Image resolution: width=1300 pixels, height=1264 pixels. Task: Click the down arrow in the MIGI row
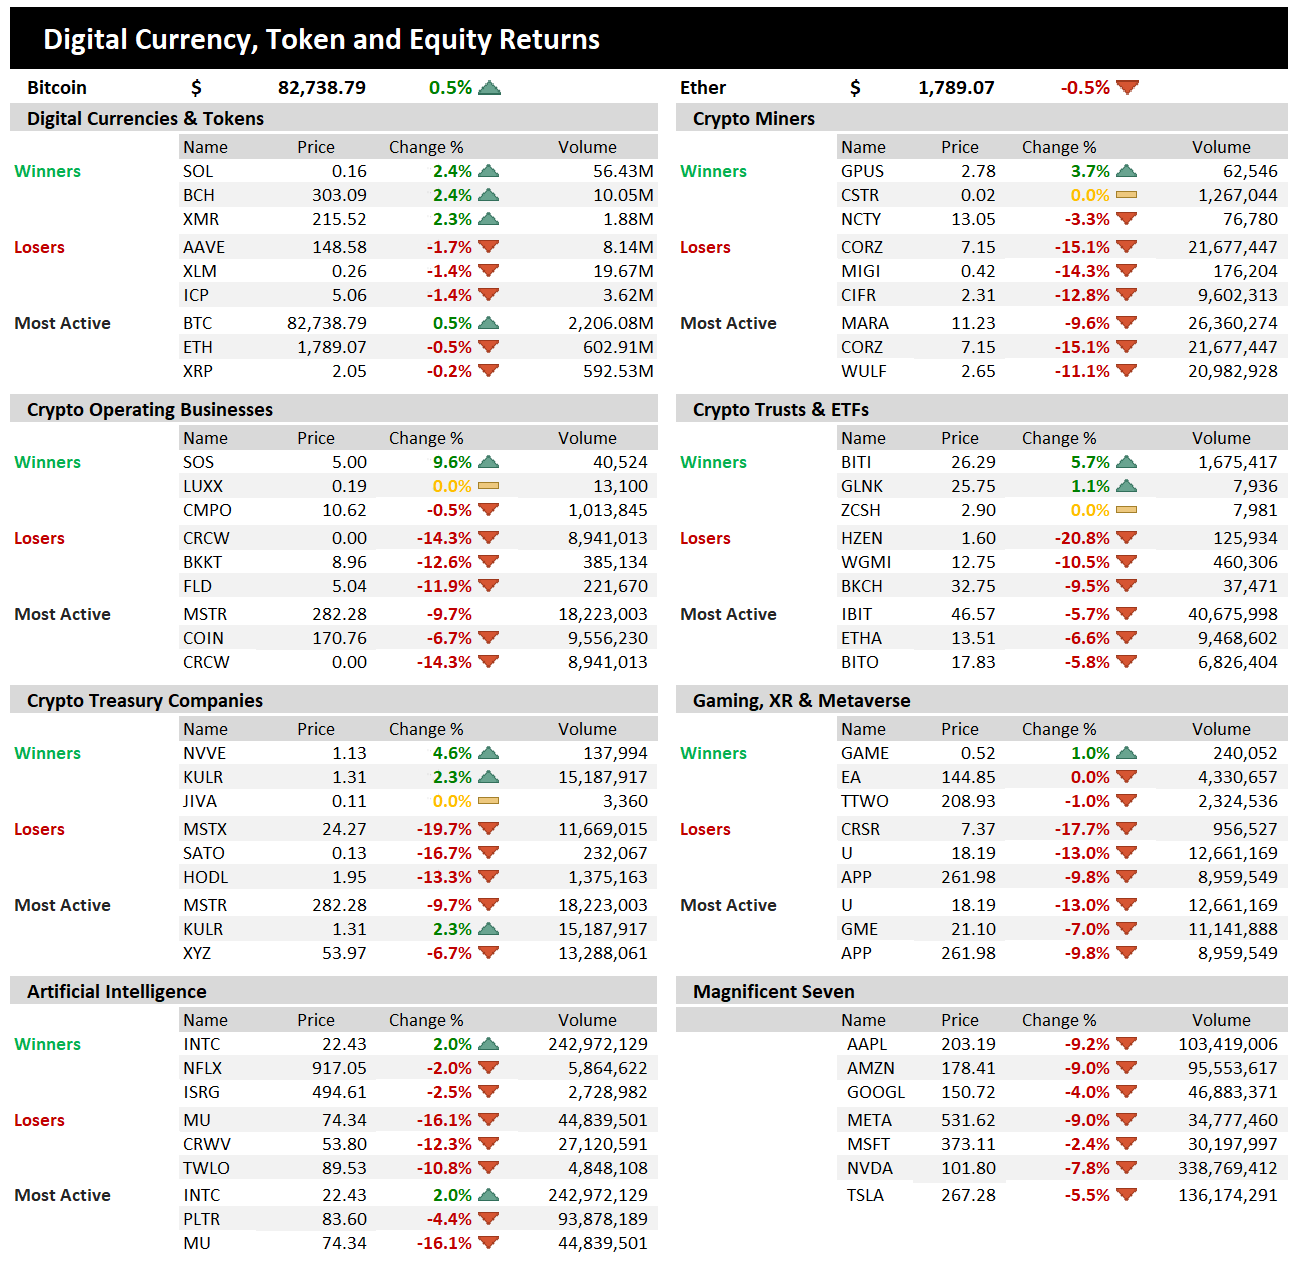(1126, 270)
